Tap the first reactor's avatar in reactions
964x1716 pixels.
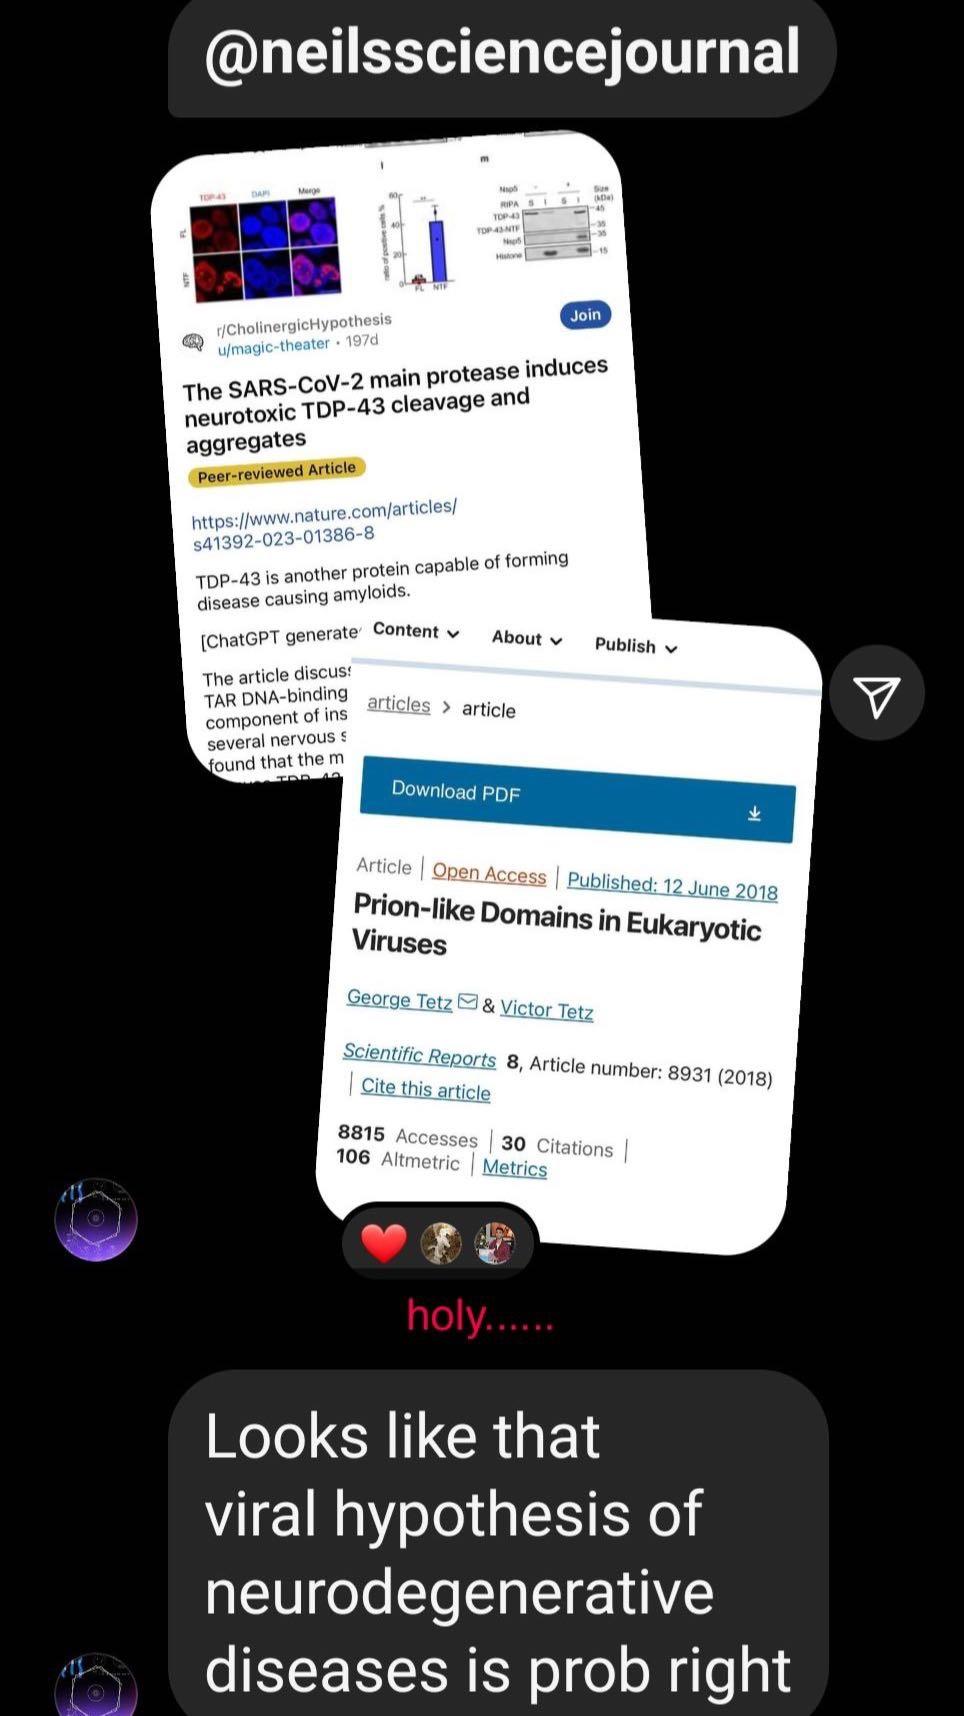click(441, 1244)
